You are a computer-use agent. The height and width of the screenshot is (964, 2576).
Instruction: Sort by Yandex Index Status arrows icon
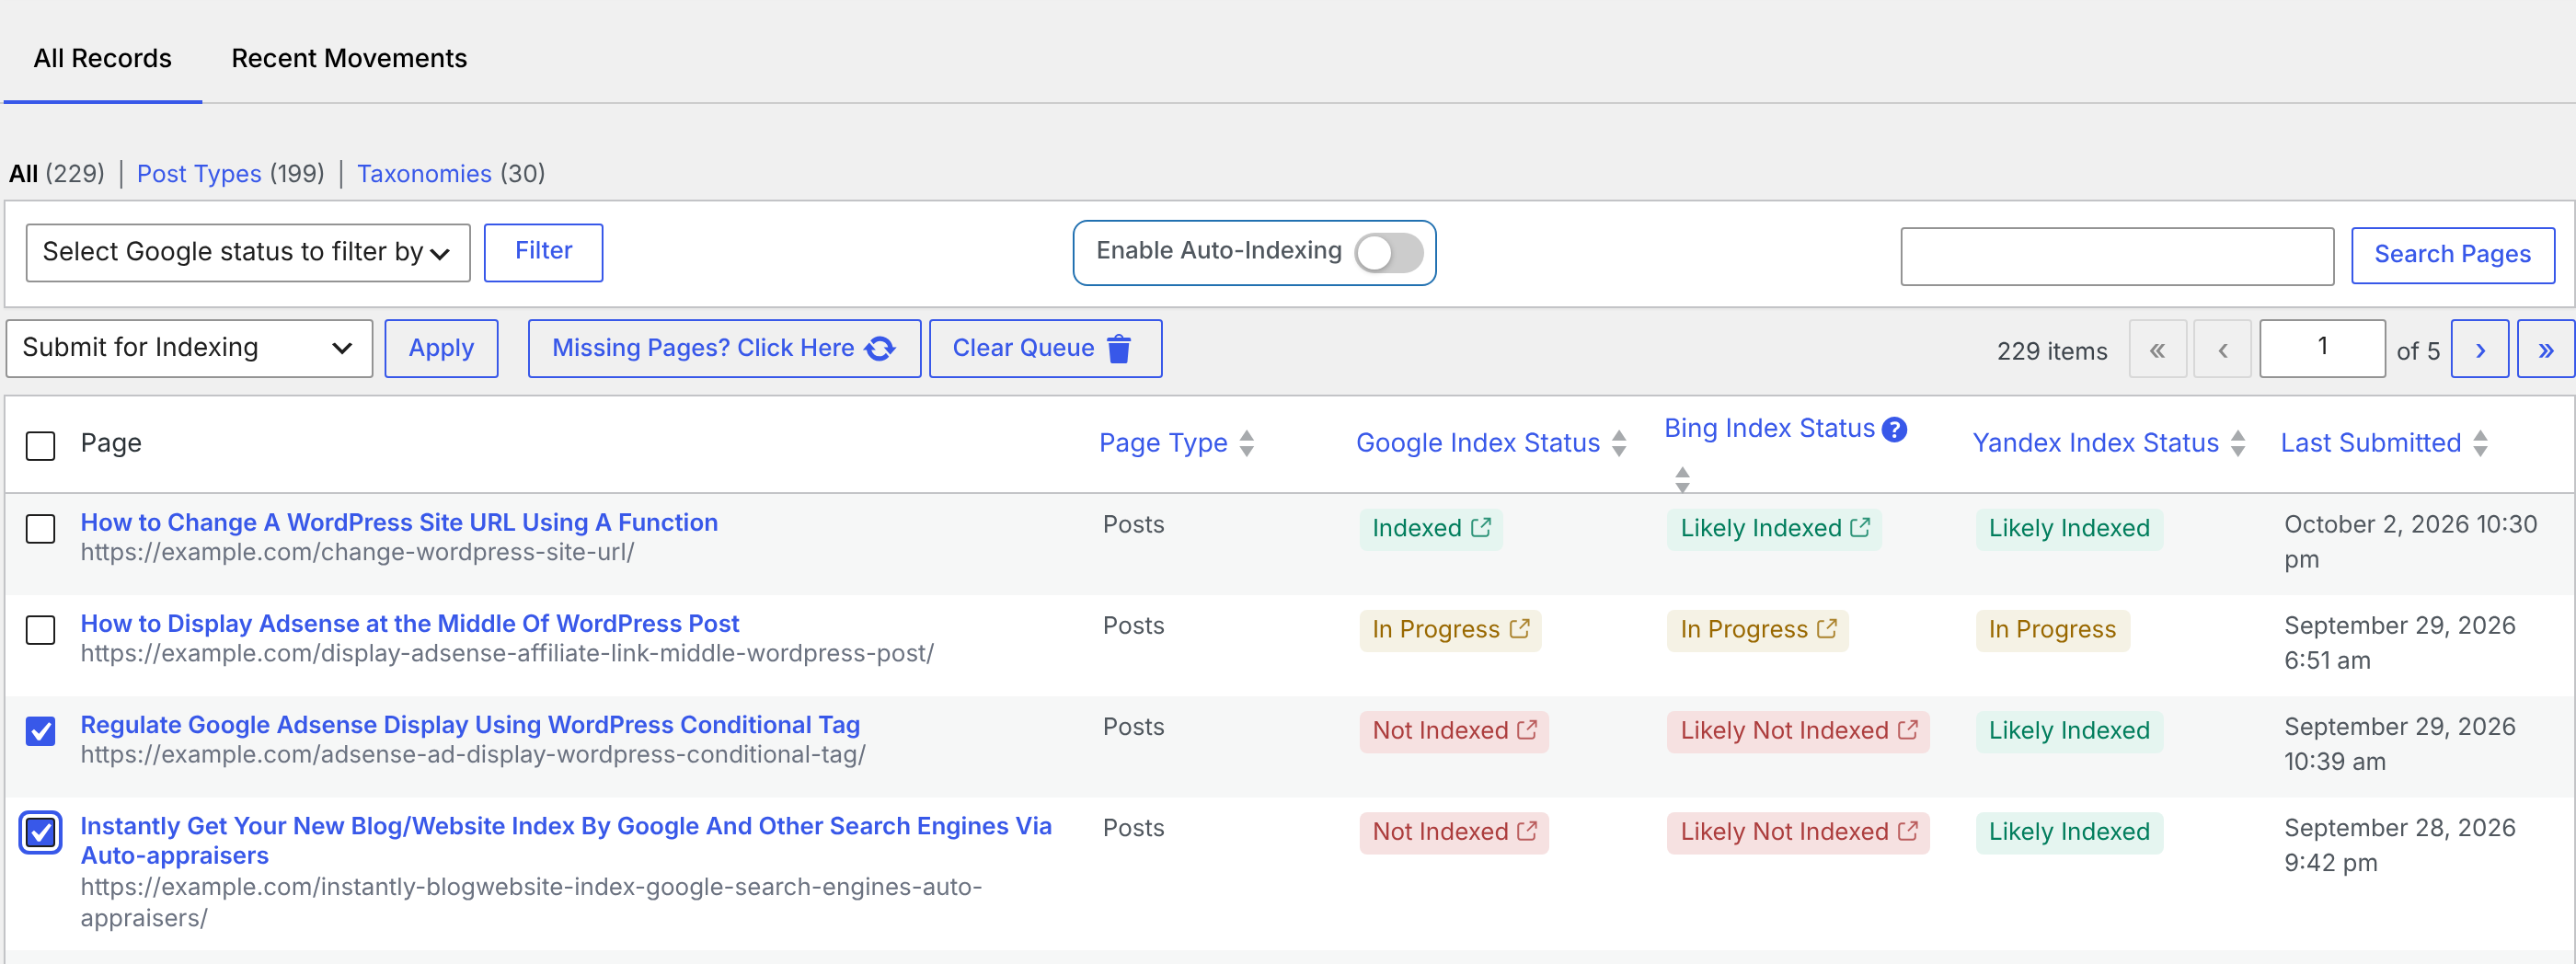pos(2237,443)
